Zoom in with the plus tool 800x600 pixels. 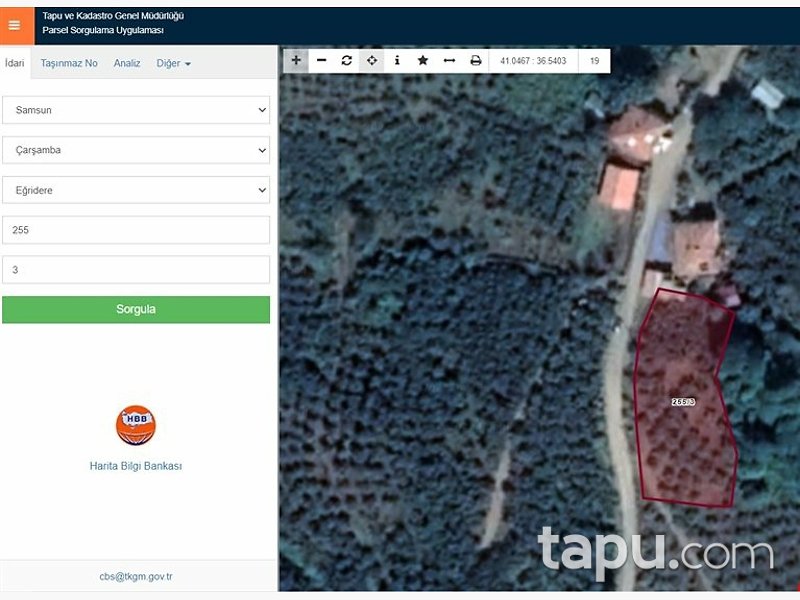tap(296, 61)
